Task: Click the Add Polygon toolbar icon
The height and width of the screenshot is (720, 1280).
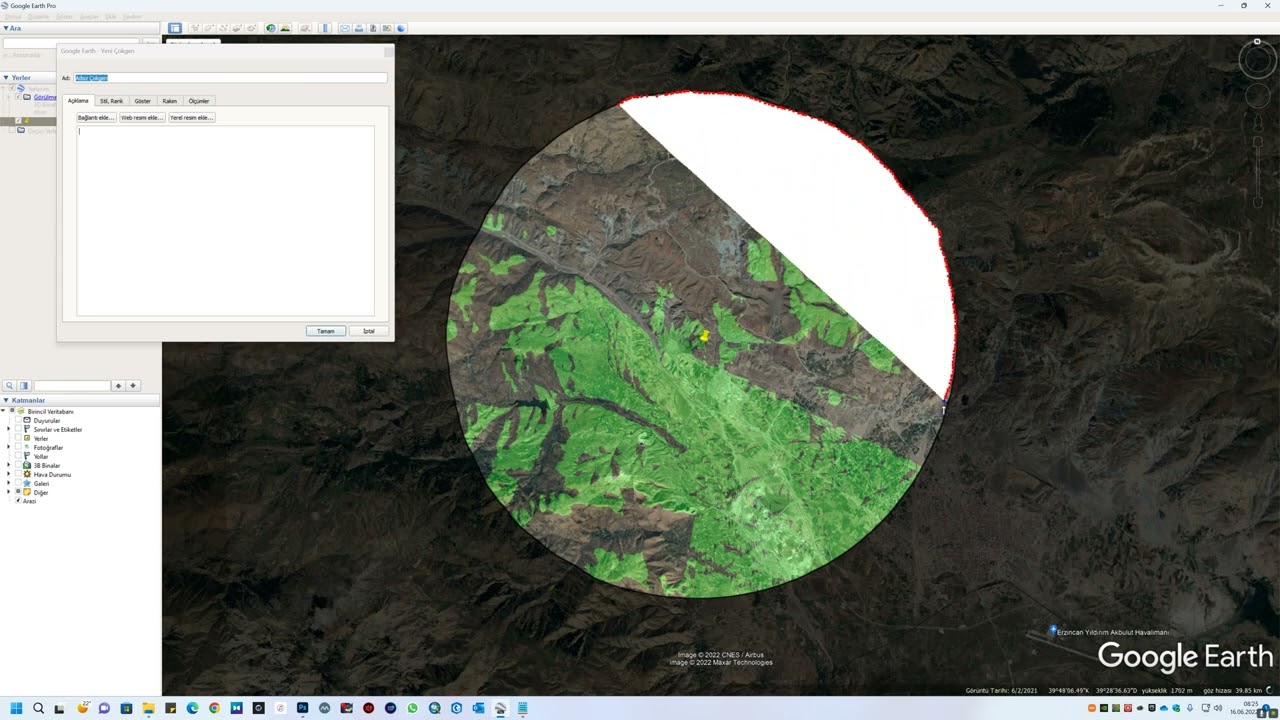Action: [x=209, y=28]
